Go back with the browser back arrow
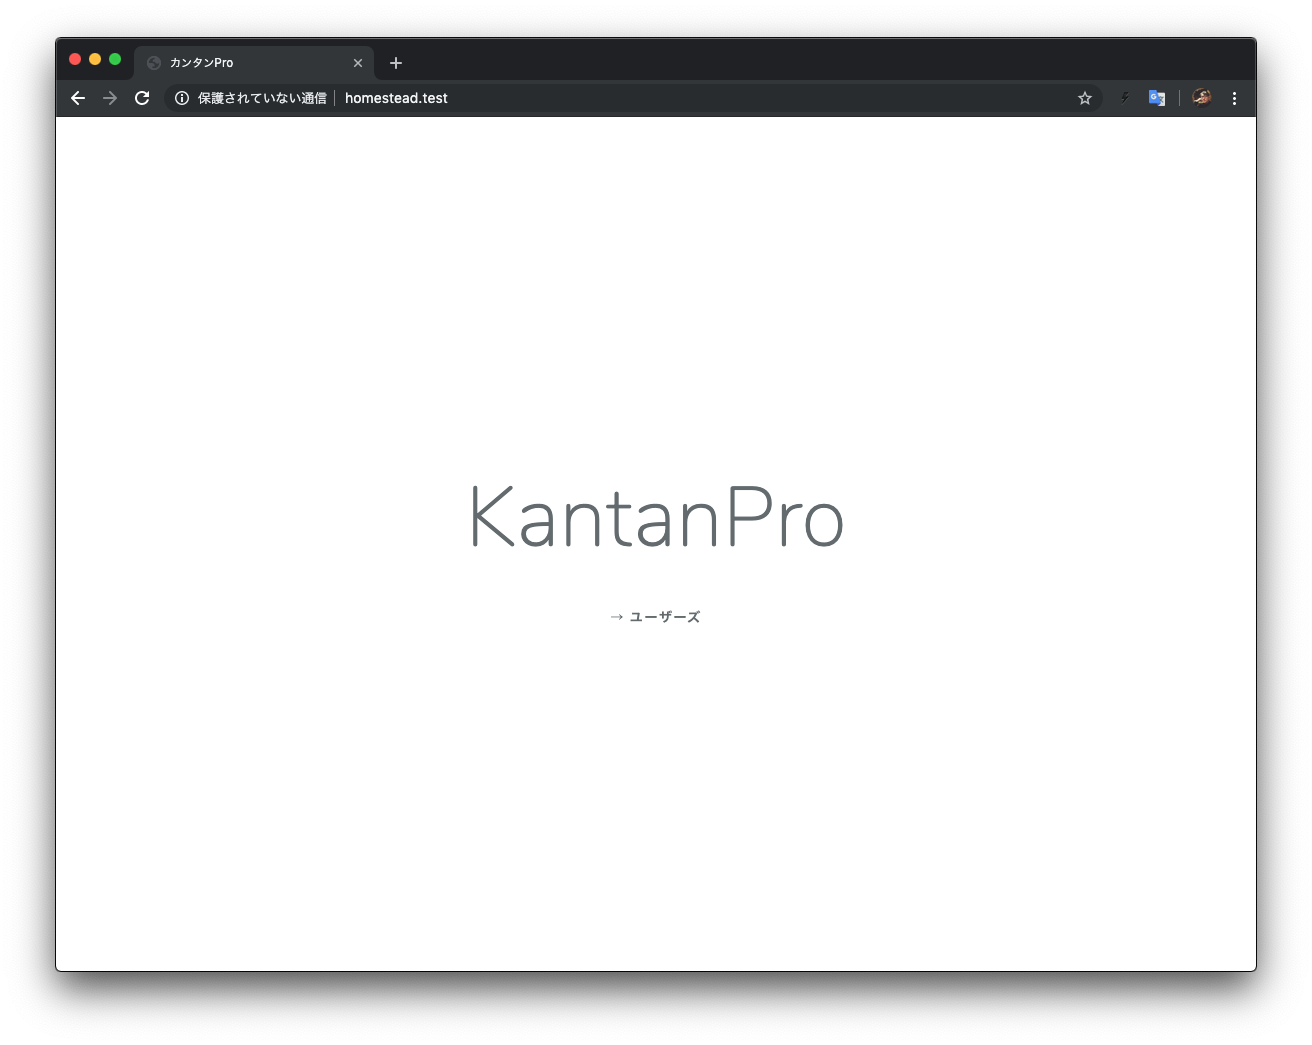 coord(78,98)
